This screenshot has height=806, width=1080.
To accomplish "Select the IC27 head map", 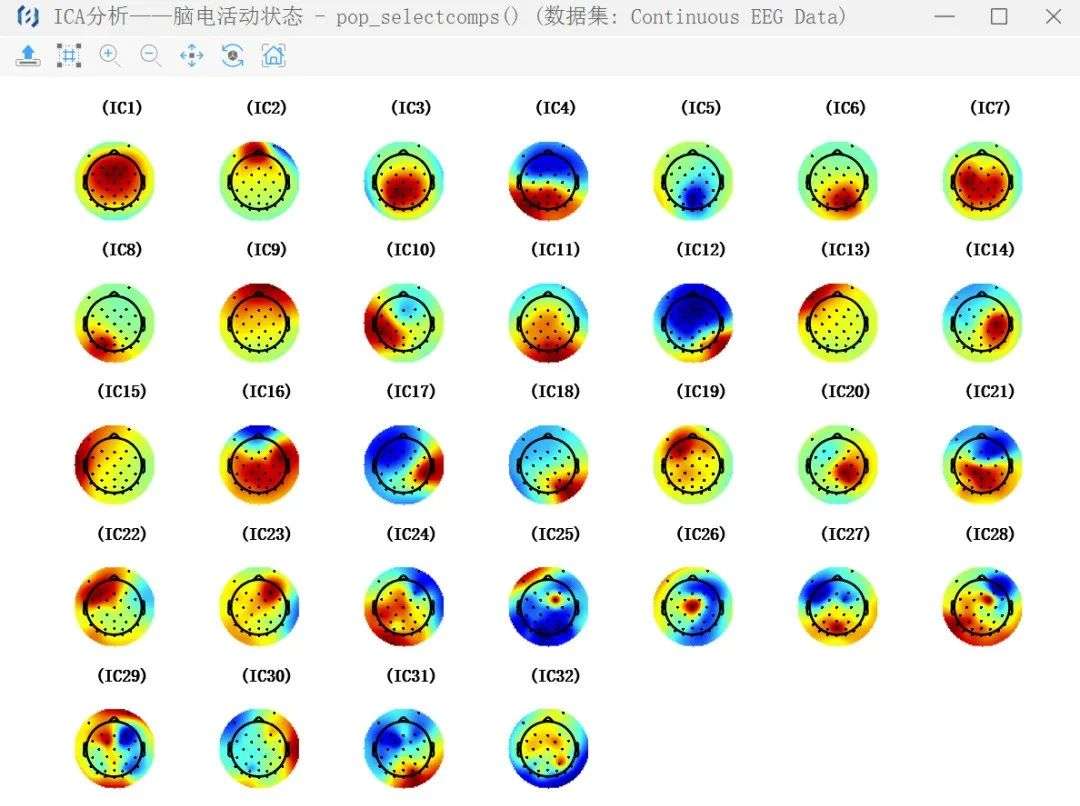I will pos(838,607).
